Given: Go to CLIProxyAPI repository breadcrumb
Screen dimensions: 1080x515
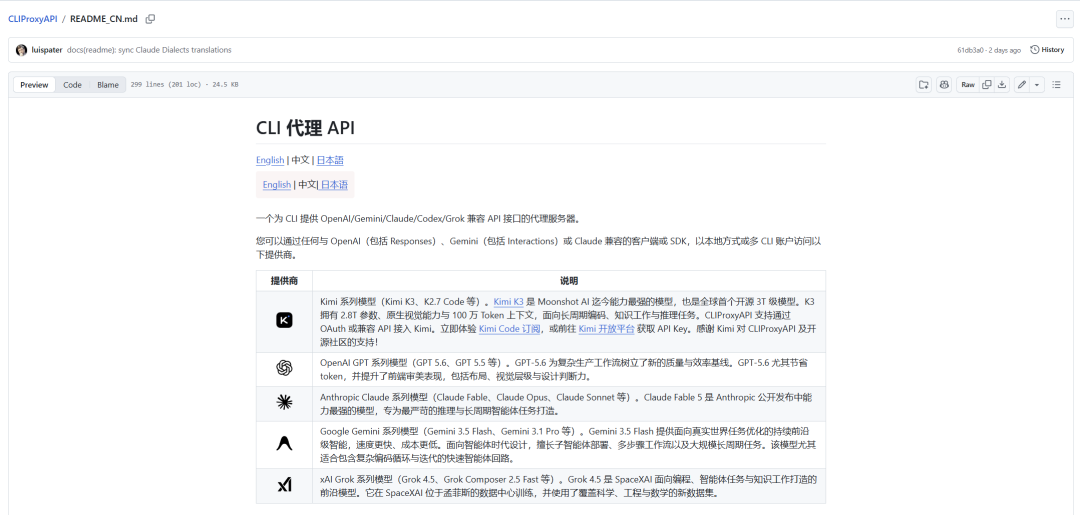Looking at the screenshot, I should click(x=32, y=19).
